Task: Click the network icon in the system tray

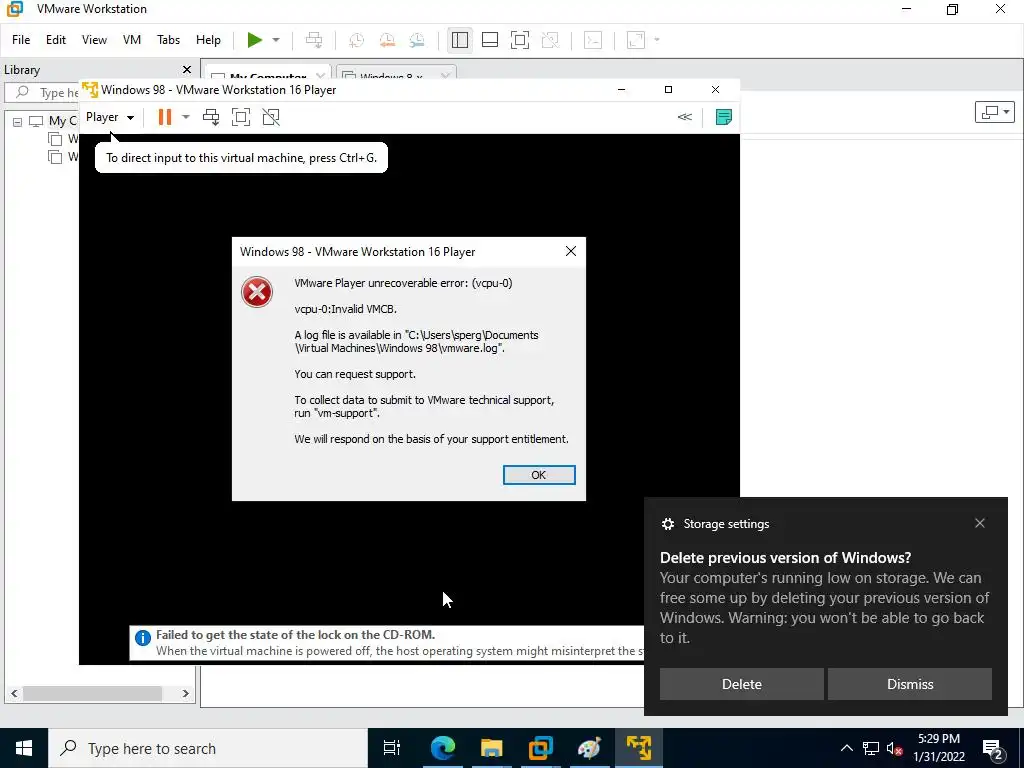Action: (x=871, y=748)
